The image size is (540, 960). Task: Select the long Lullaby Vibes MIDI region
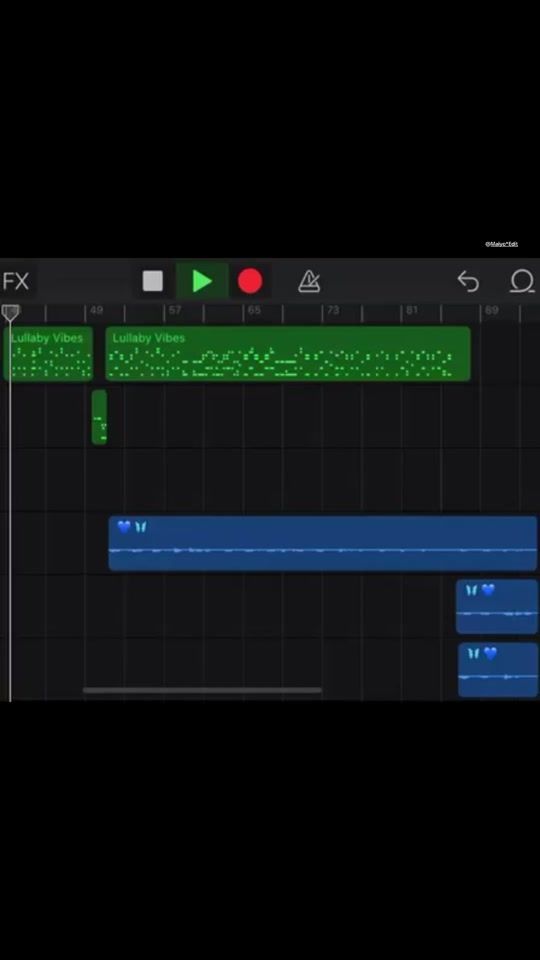click(288, 353)
